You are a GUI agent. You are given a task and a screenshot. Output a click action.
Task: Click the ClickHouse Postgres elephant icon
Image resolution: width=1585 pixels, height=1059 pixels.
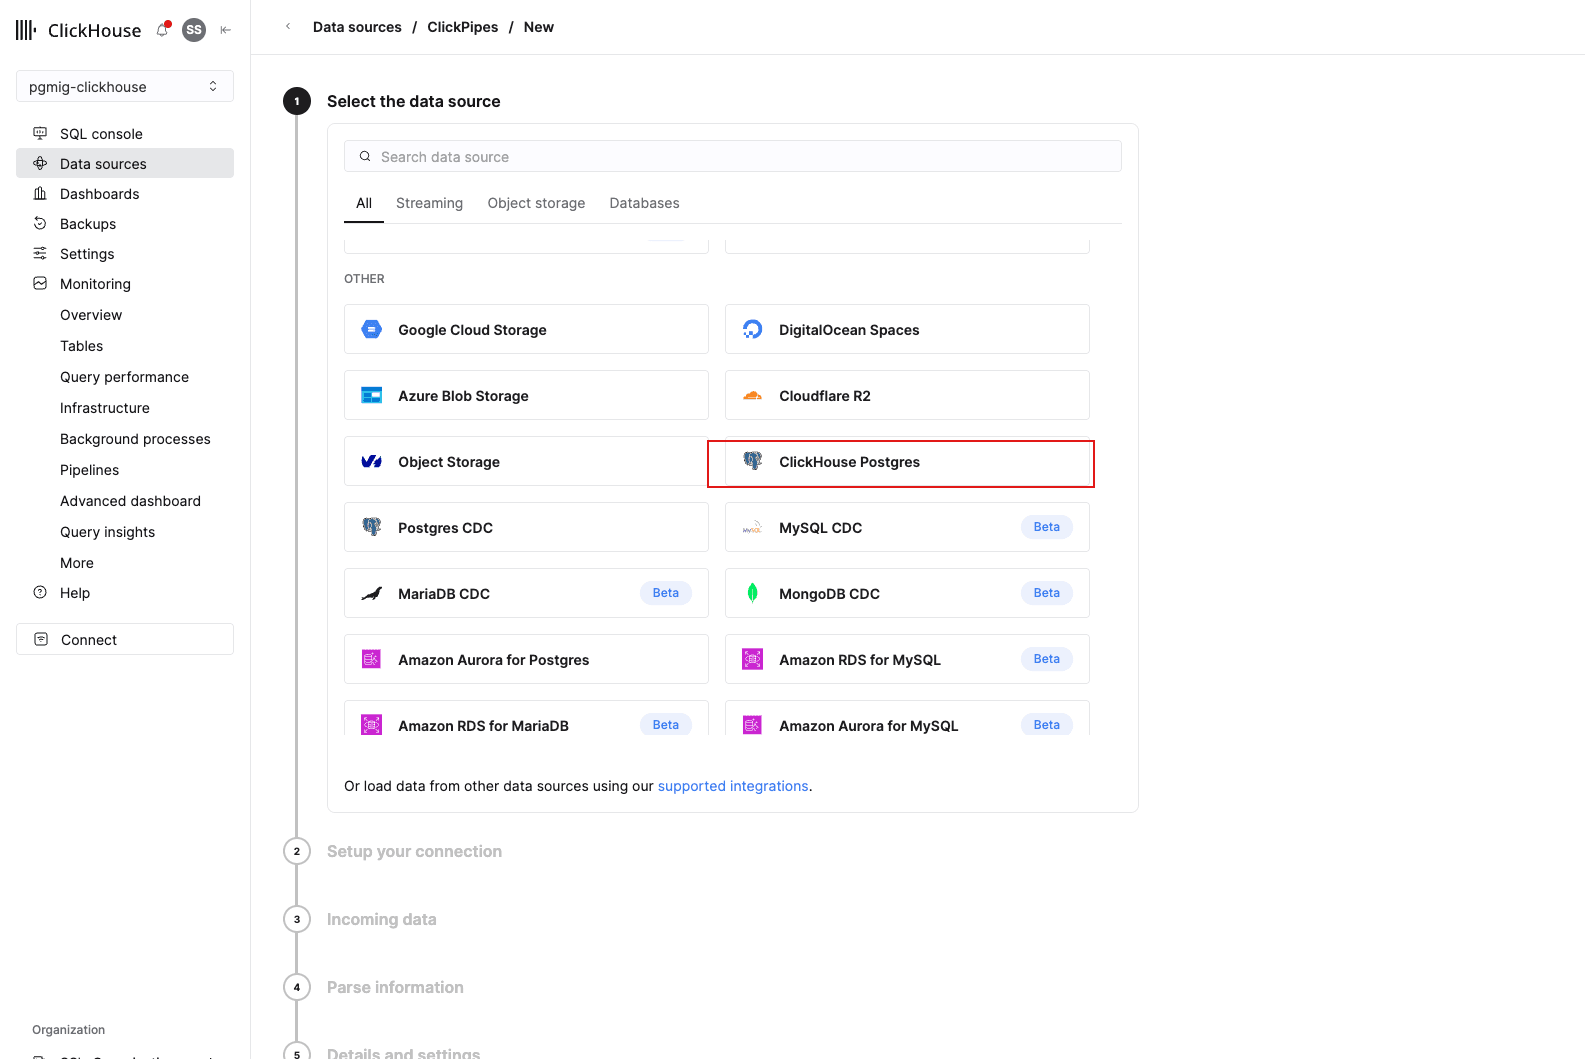point(753,461)
